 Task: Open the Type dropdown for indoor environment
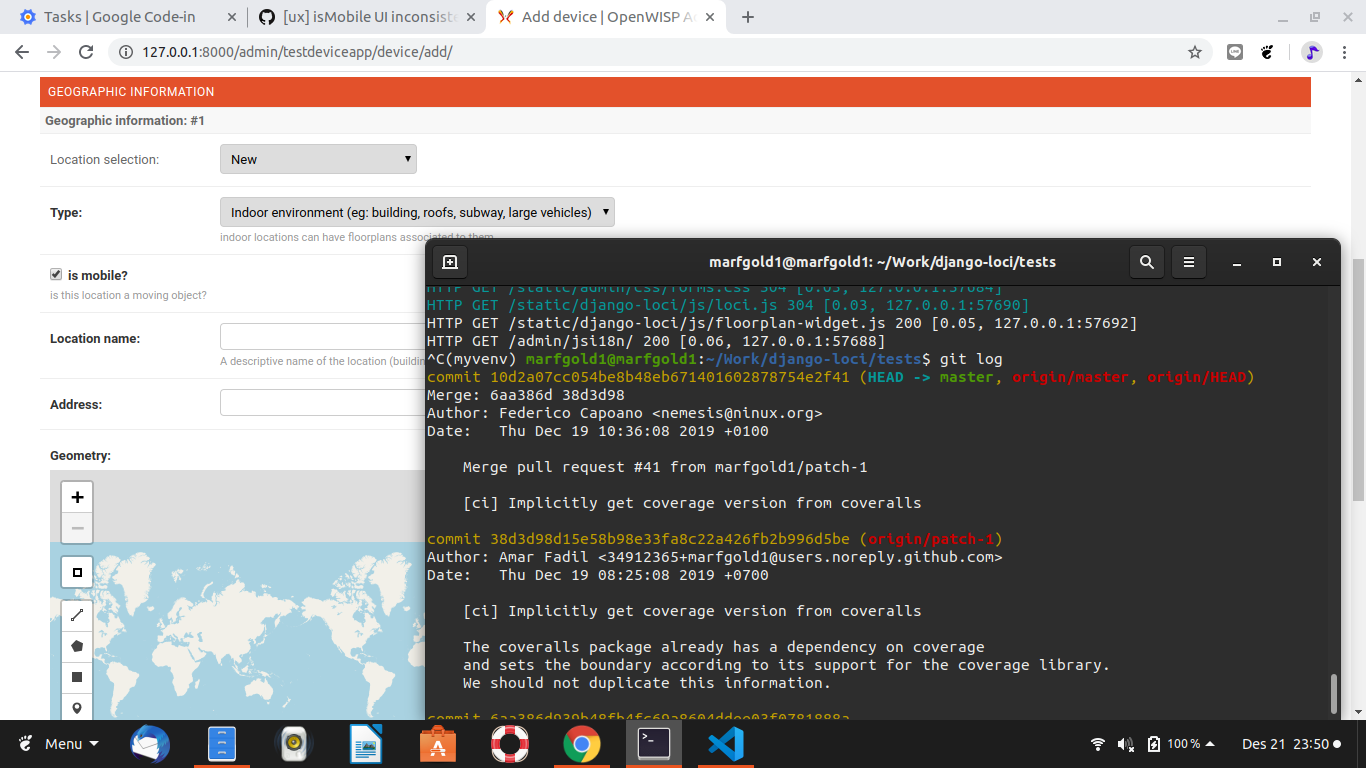tap(417, 212)
